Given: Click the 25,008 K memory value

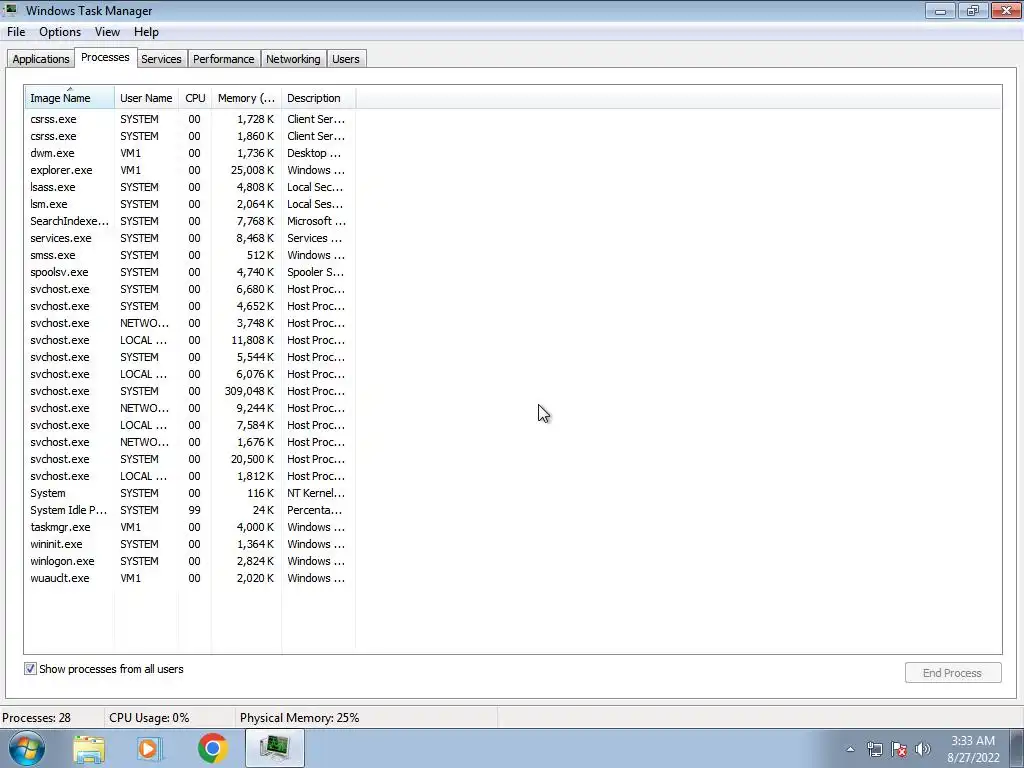Looking at the screenshot, I should tap(252, 170).
